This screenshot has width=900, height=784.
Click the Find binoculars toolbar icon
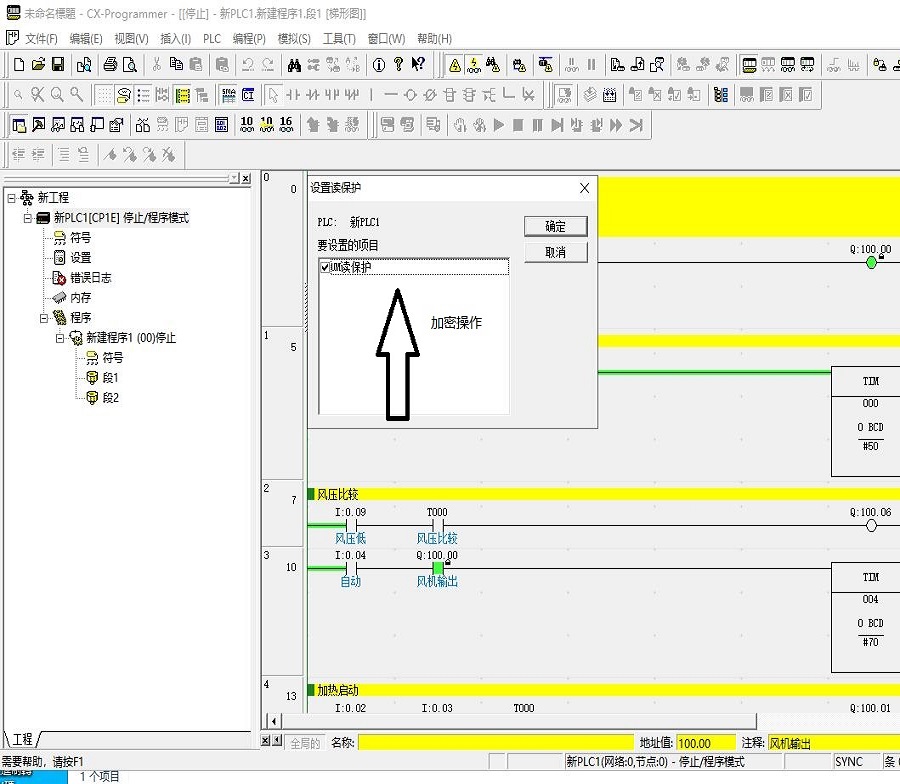pyautogui.click(x=295, y=65)
